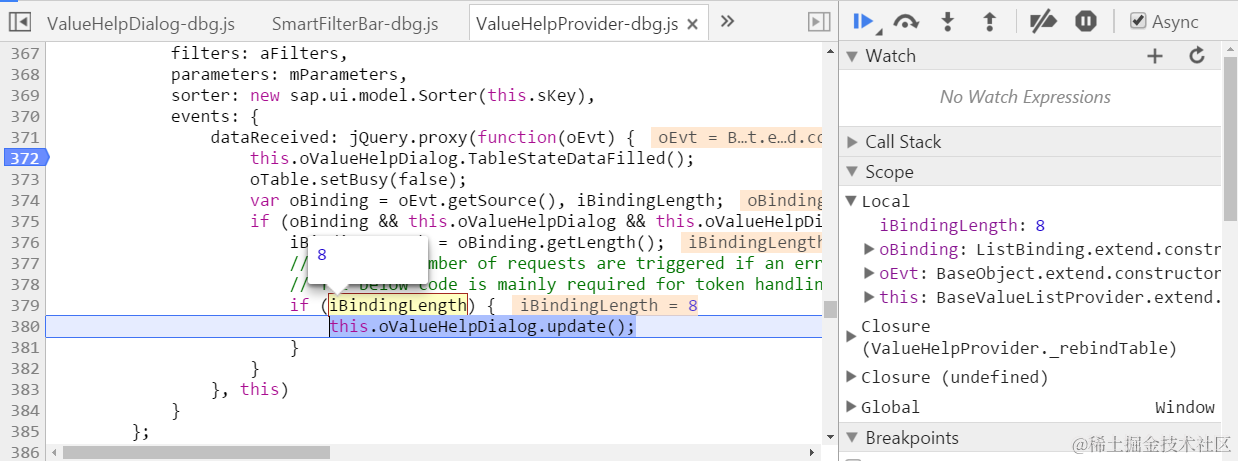Collapse the Scope section
The height and width of the screenshot is (461, 1238).
point(852,172)
